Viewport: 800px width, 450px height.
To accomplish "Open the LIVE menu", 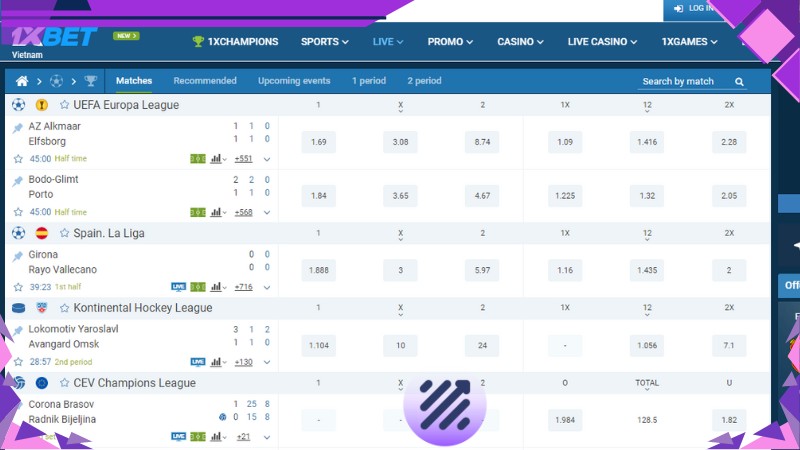I will click(388, 42).
